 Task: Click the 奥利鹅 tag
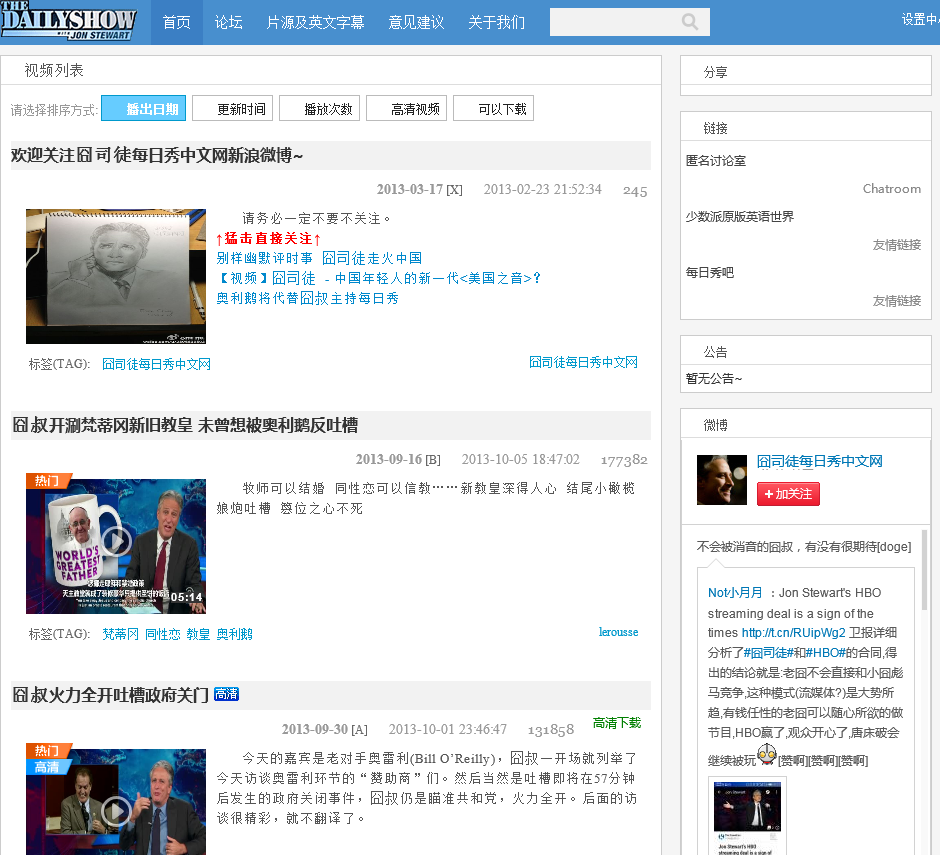(x=234, y=634)
